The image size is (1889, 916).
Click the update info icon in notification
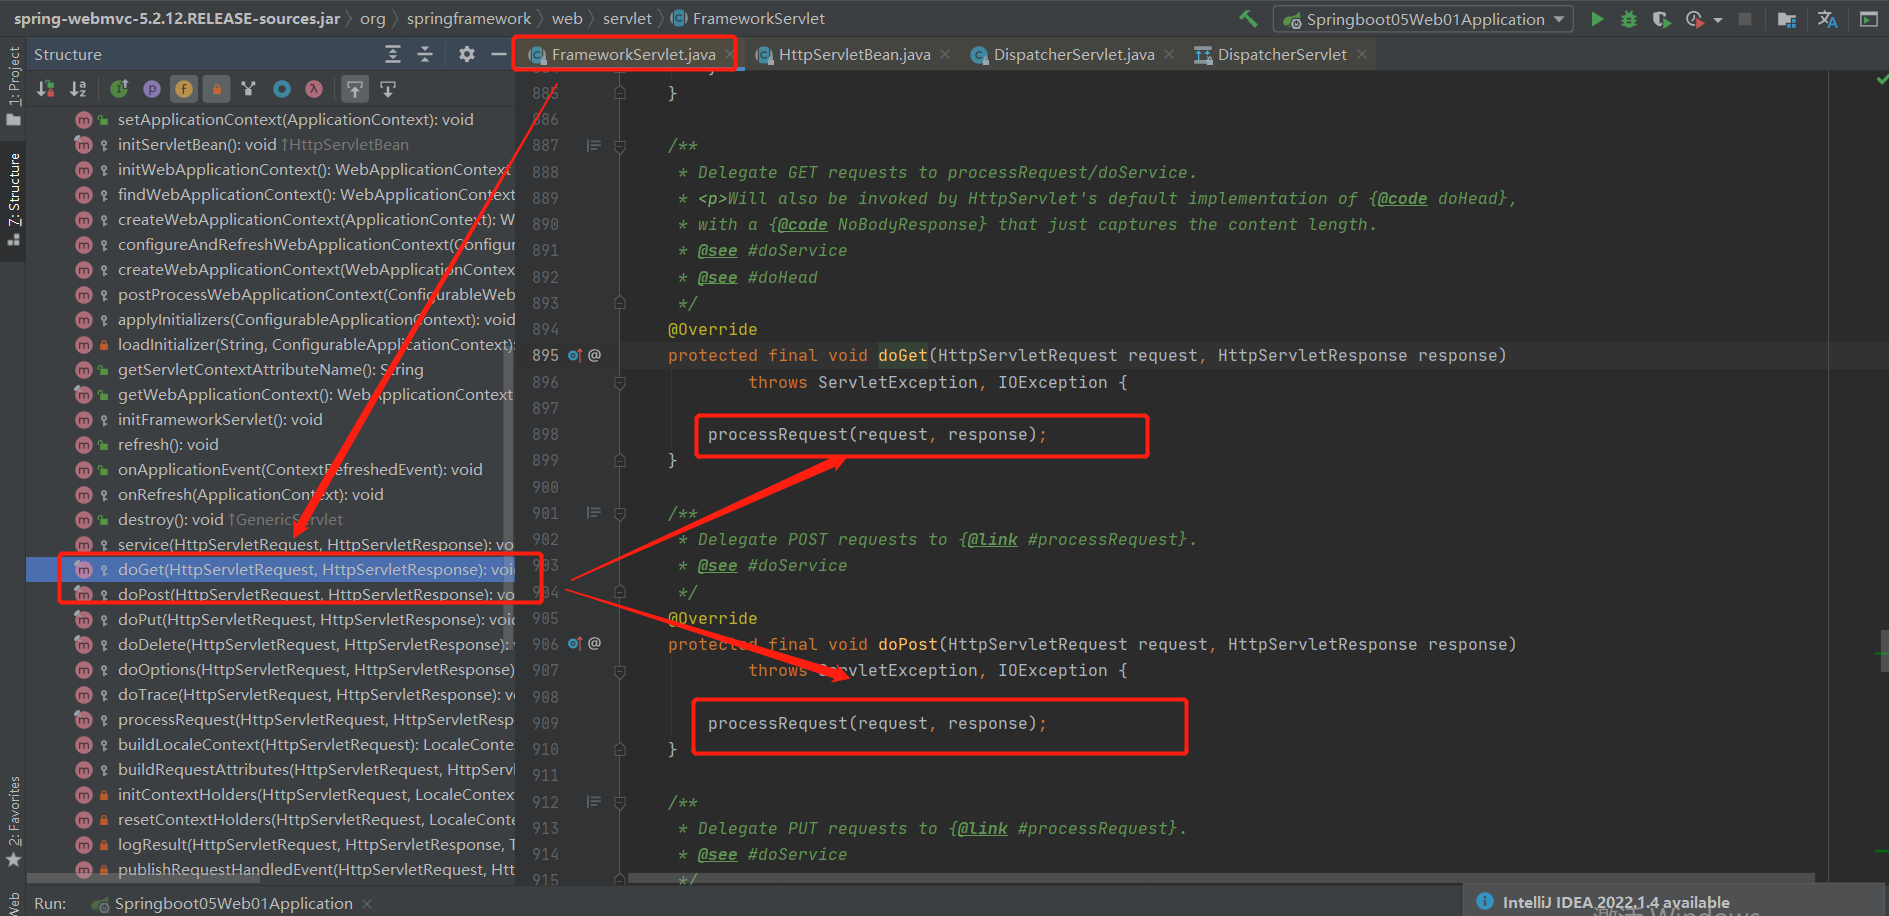point(1485,901)
